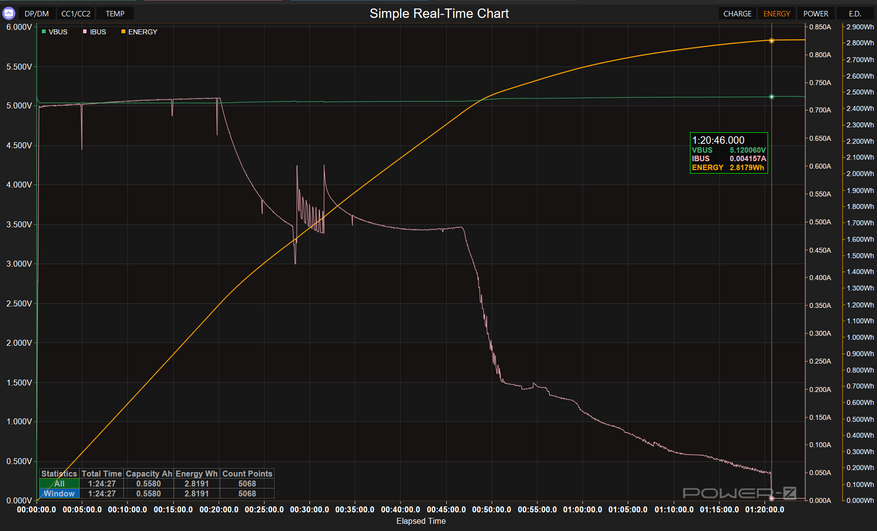
Task: Switch to the CC1/CC2 tab
Action: (x=76, y=13)
